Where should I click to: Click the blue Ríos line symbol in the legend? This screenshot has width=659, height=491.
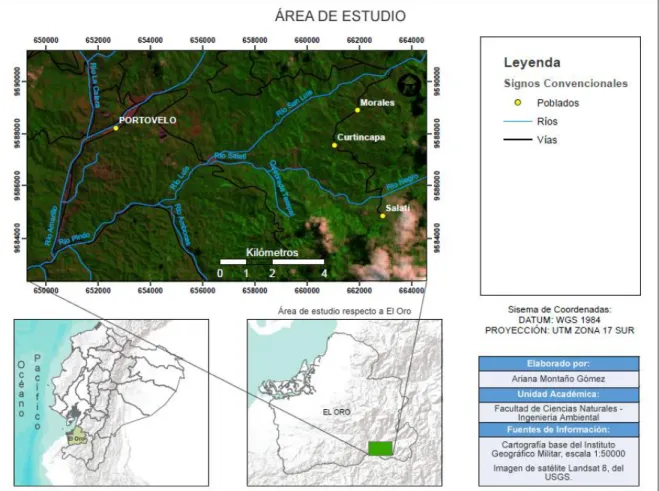pyautogui.click(x=518, y=121)
